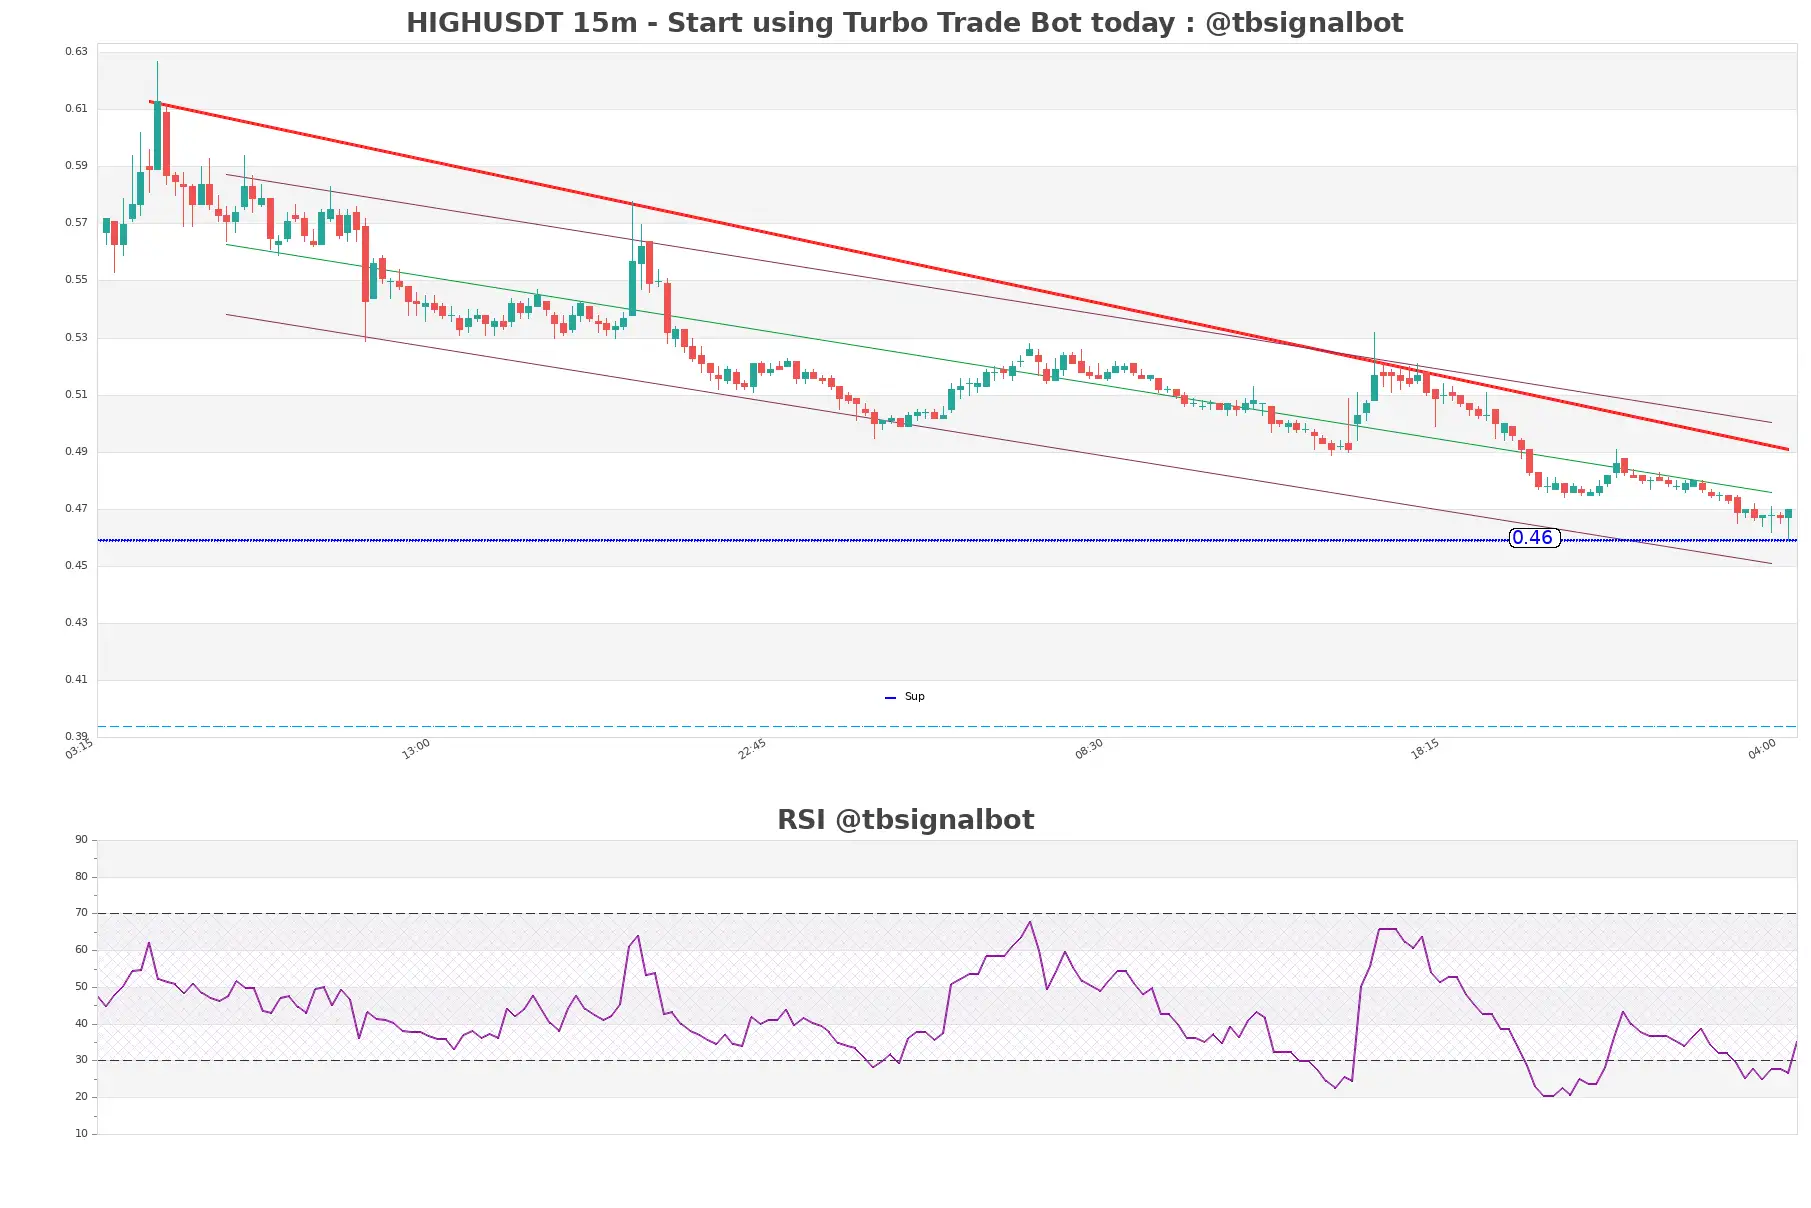
Task: Click the 04:00 time axis label
Action: (x=1762, y=749)
